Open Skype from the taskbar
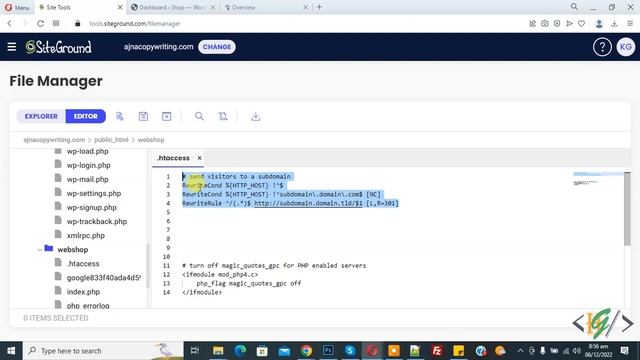The height and width of the screenshot is (360, 640). tap(350, 351)
